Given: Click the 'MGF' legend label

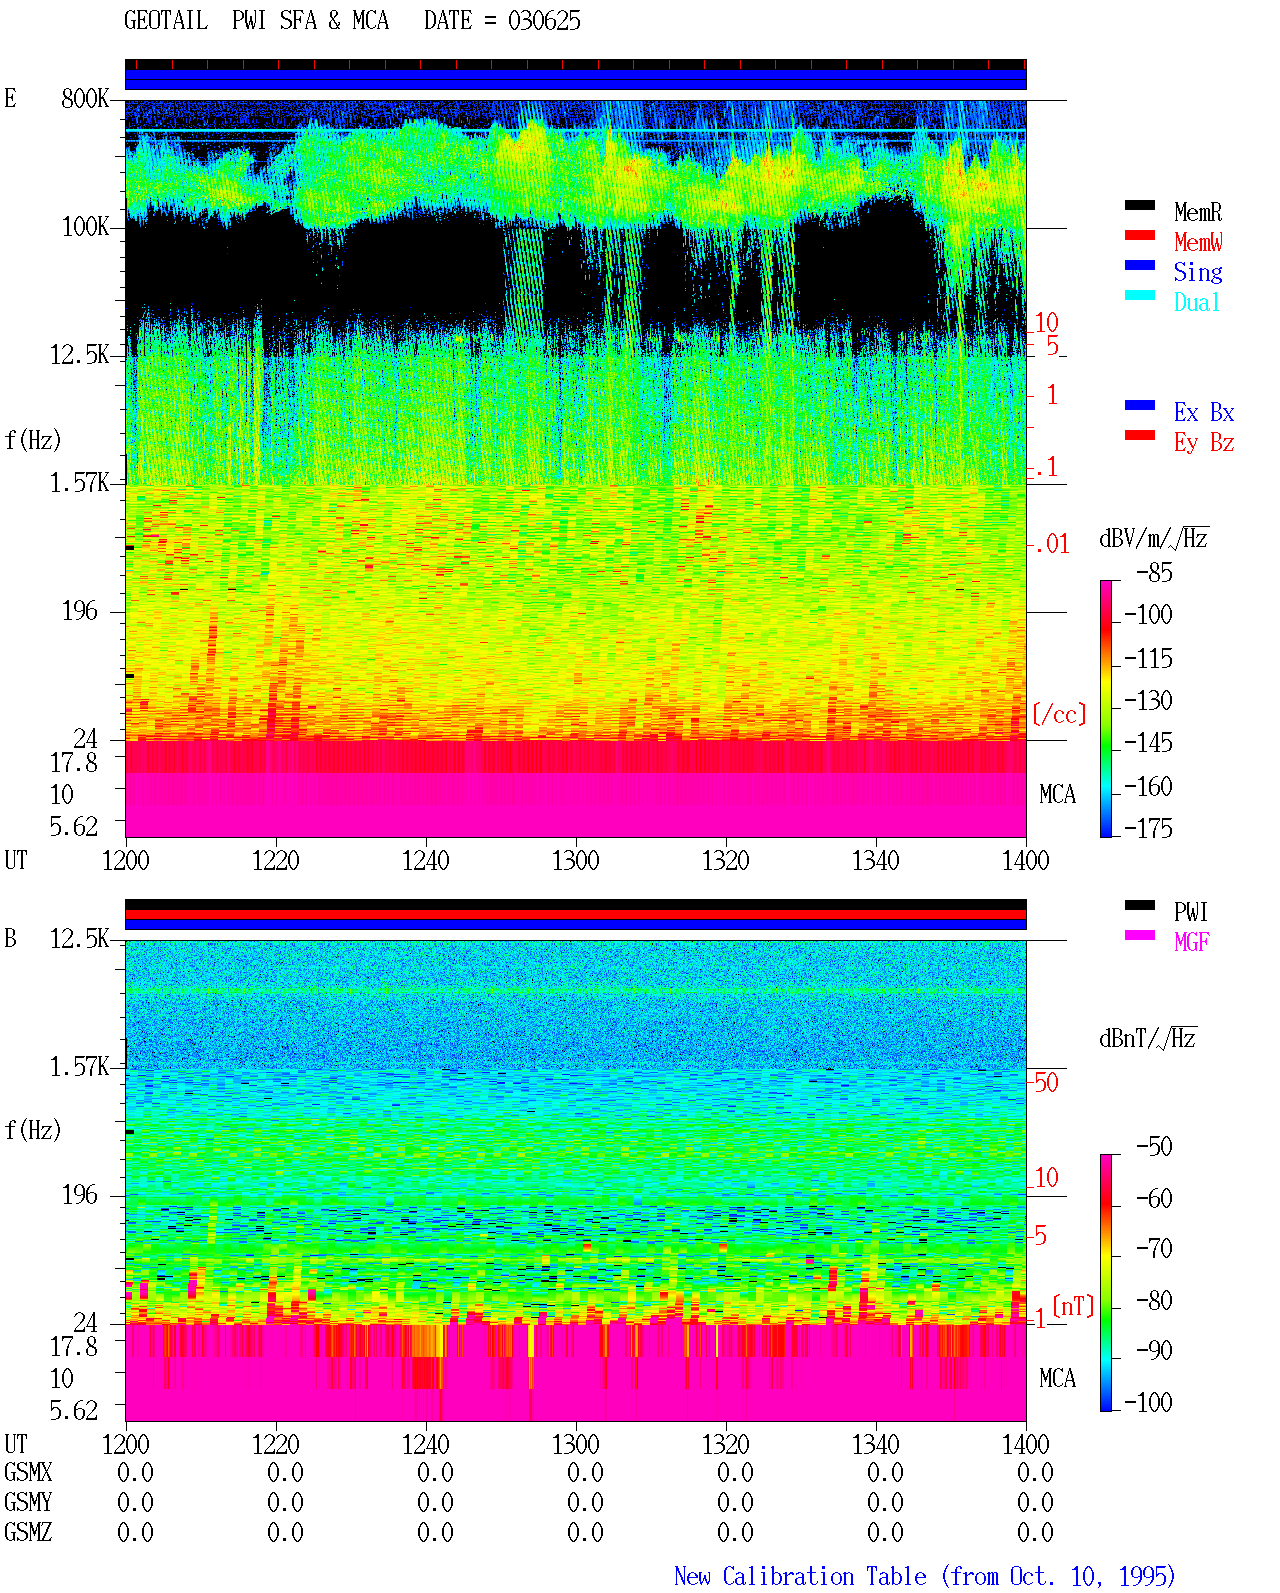Looking at the screenshot, I should coord(1192,942).
